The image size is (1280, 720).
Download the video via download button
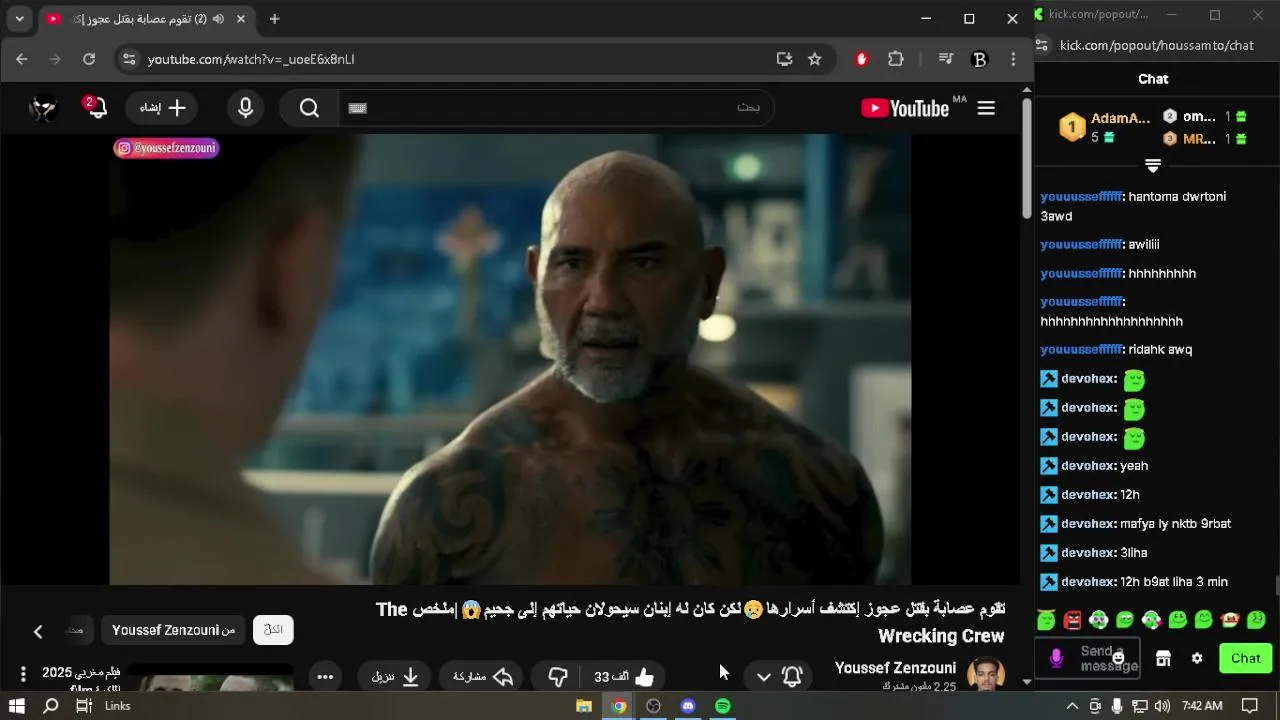click(x=395, y=677)
